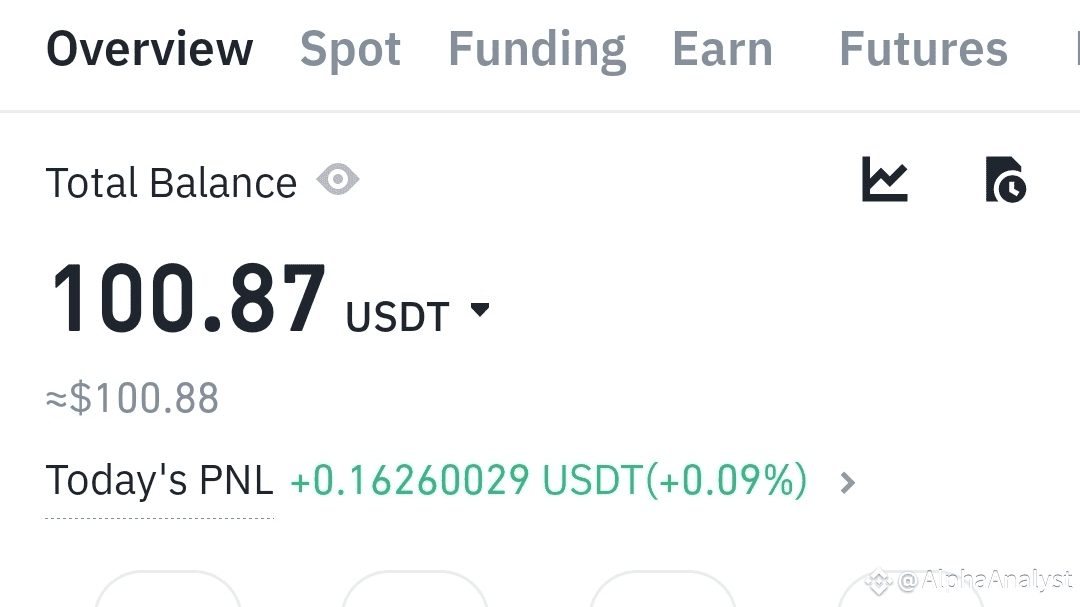This screenshot has width=1080, height=607.
Task: Tap the USDT currency unit label
Action: 397,317
